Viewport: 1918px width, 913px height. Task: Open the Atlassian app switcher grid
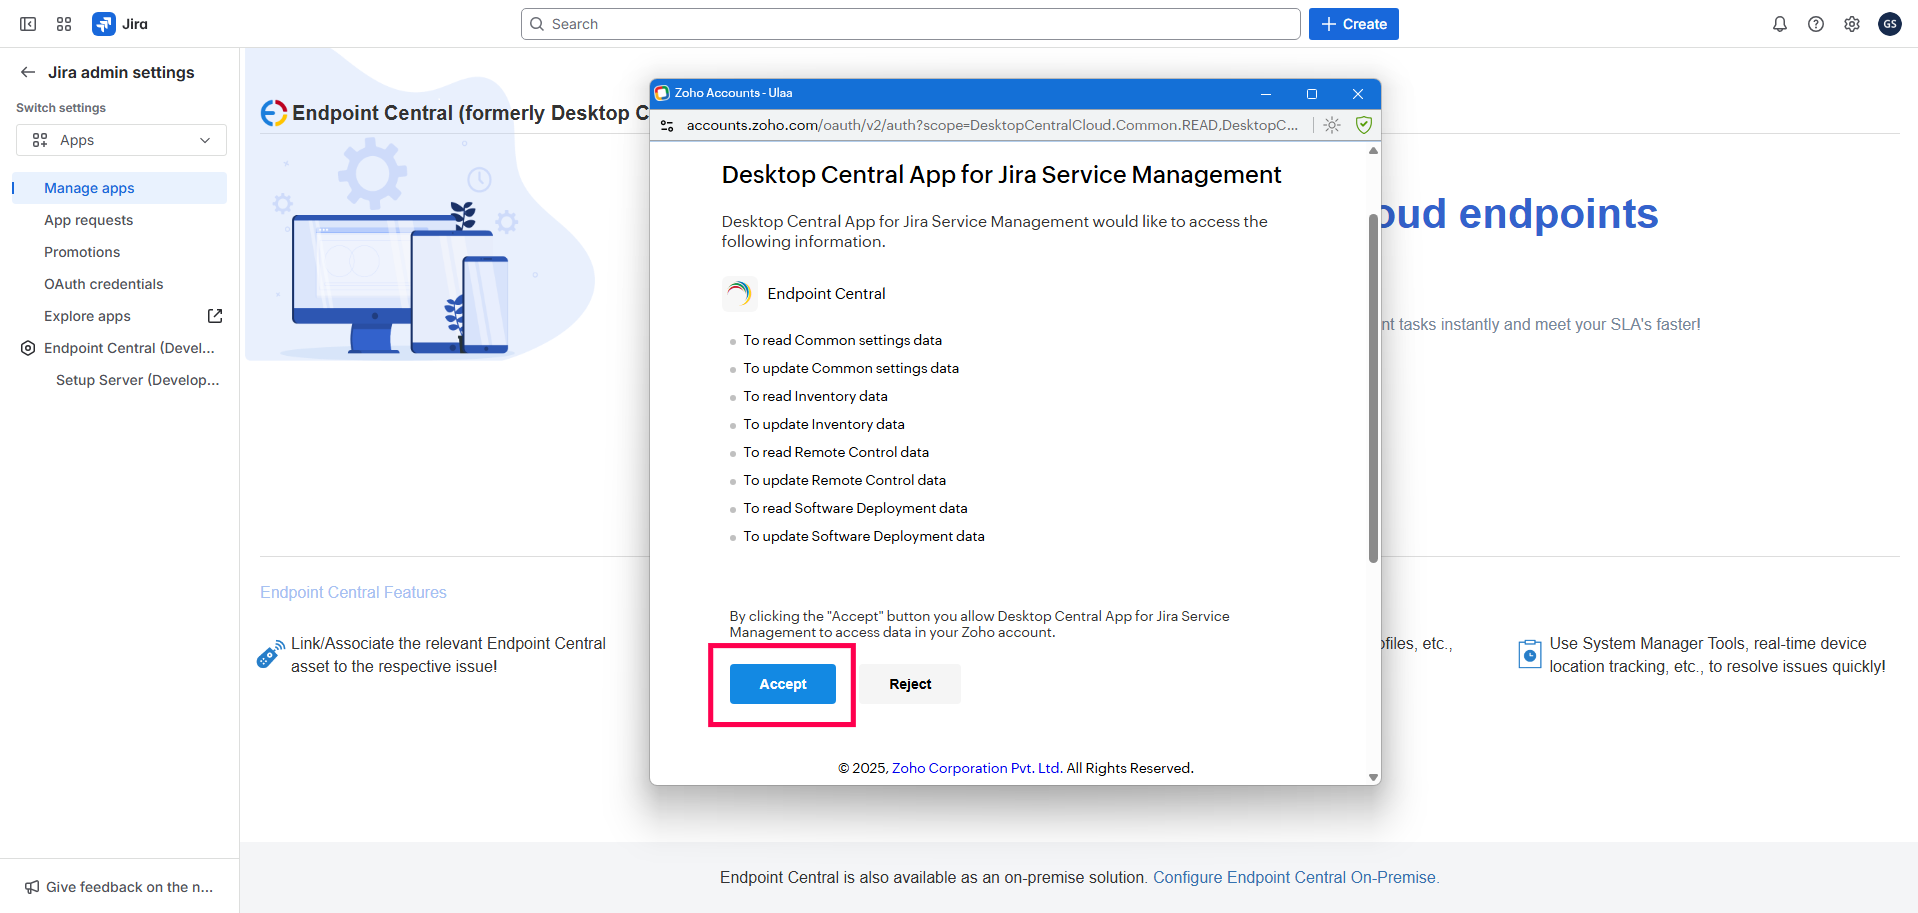(63, 23)
